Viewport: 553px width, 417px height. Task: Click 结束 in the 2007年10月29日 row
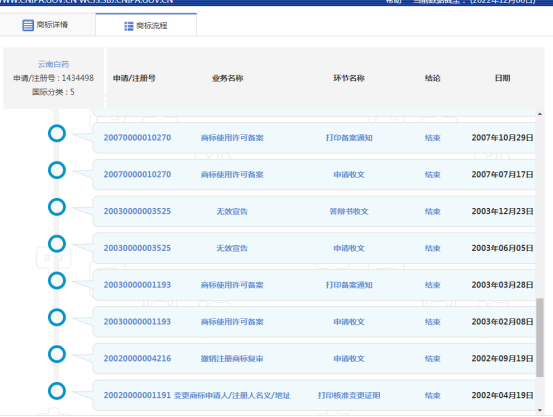click(433, 138)
